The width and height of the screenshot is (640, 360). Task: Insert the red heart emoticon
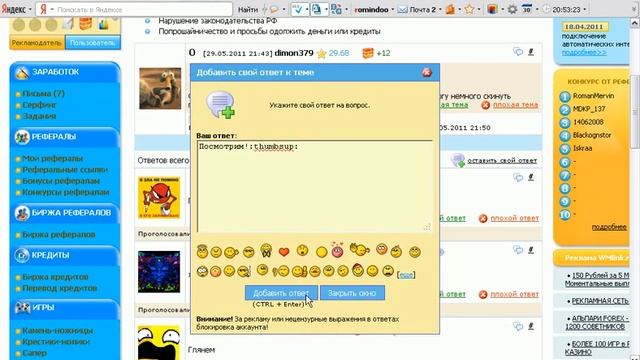click(x=284, y=252)
